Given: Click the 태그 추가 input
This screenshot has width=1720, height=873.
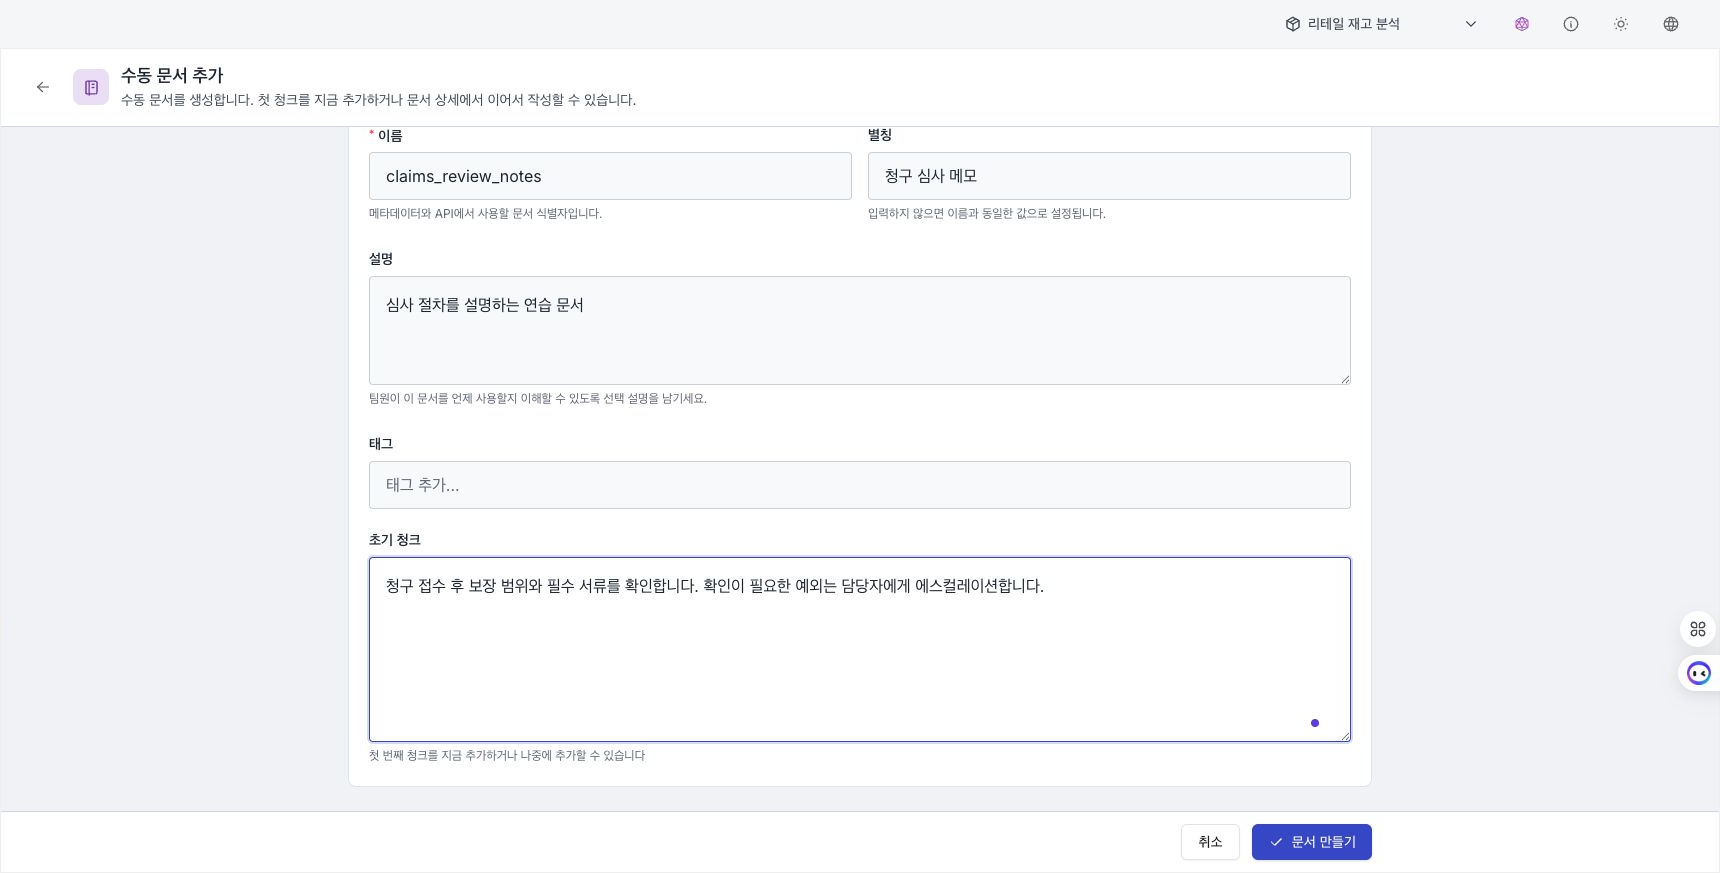Looking at the screenshot, I should coord(860,485).
